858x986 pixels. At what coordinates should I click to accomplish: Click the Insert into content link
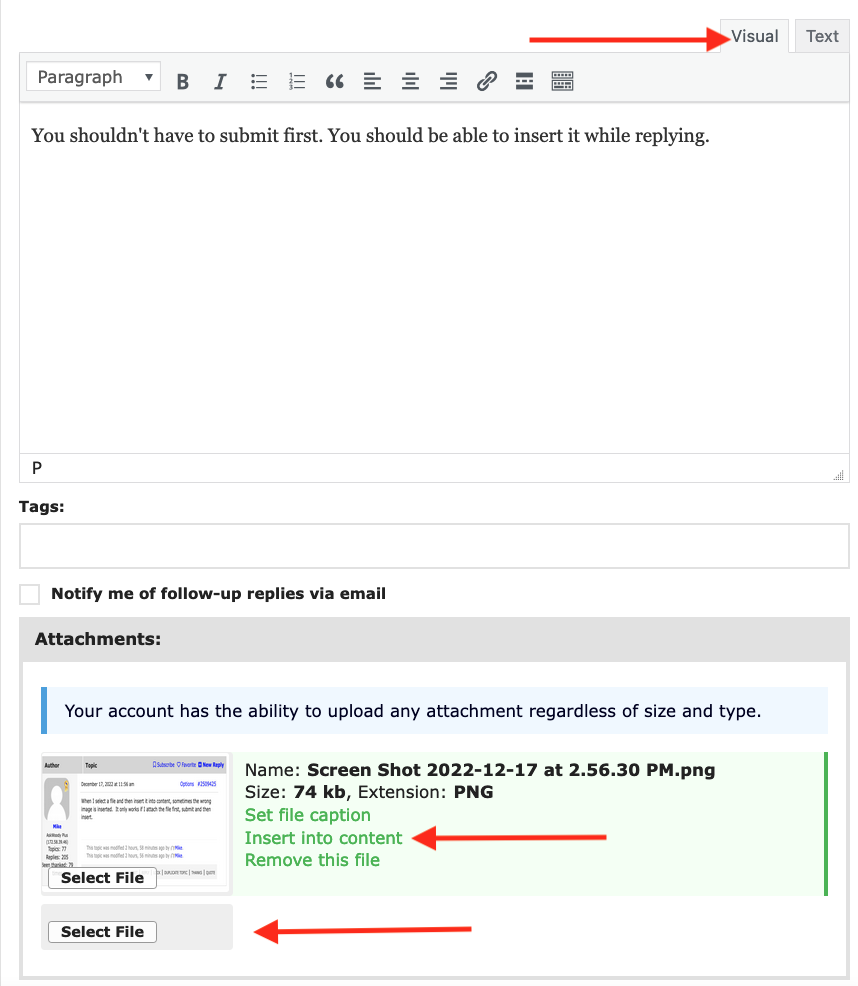coord(323,838)
